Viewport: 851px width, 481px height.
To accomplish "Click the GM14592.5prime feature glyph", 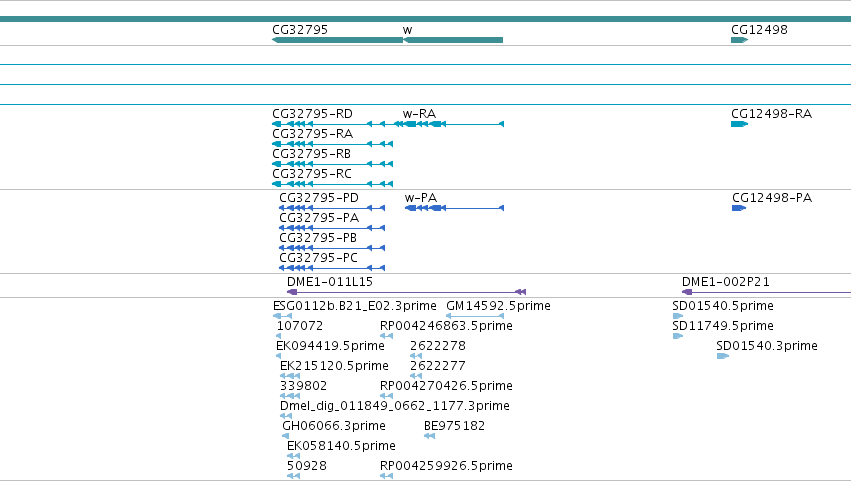I will pyautogui.click(x=475, y=316).
